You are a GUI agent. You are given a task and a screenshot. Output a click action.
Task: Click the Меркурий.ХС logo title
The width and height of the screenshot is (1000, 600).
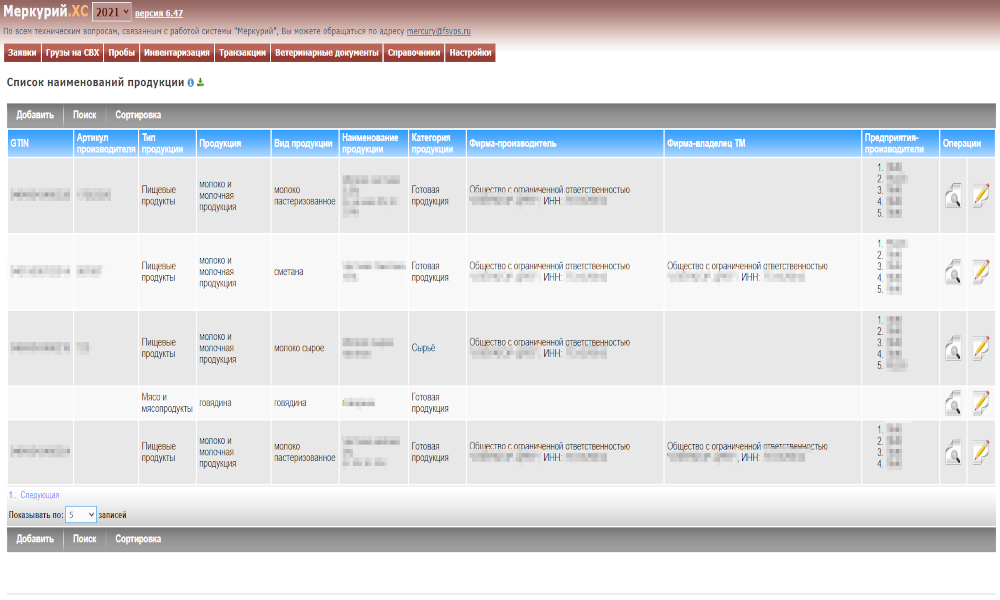click(x=45, y=11)
